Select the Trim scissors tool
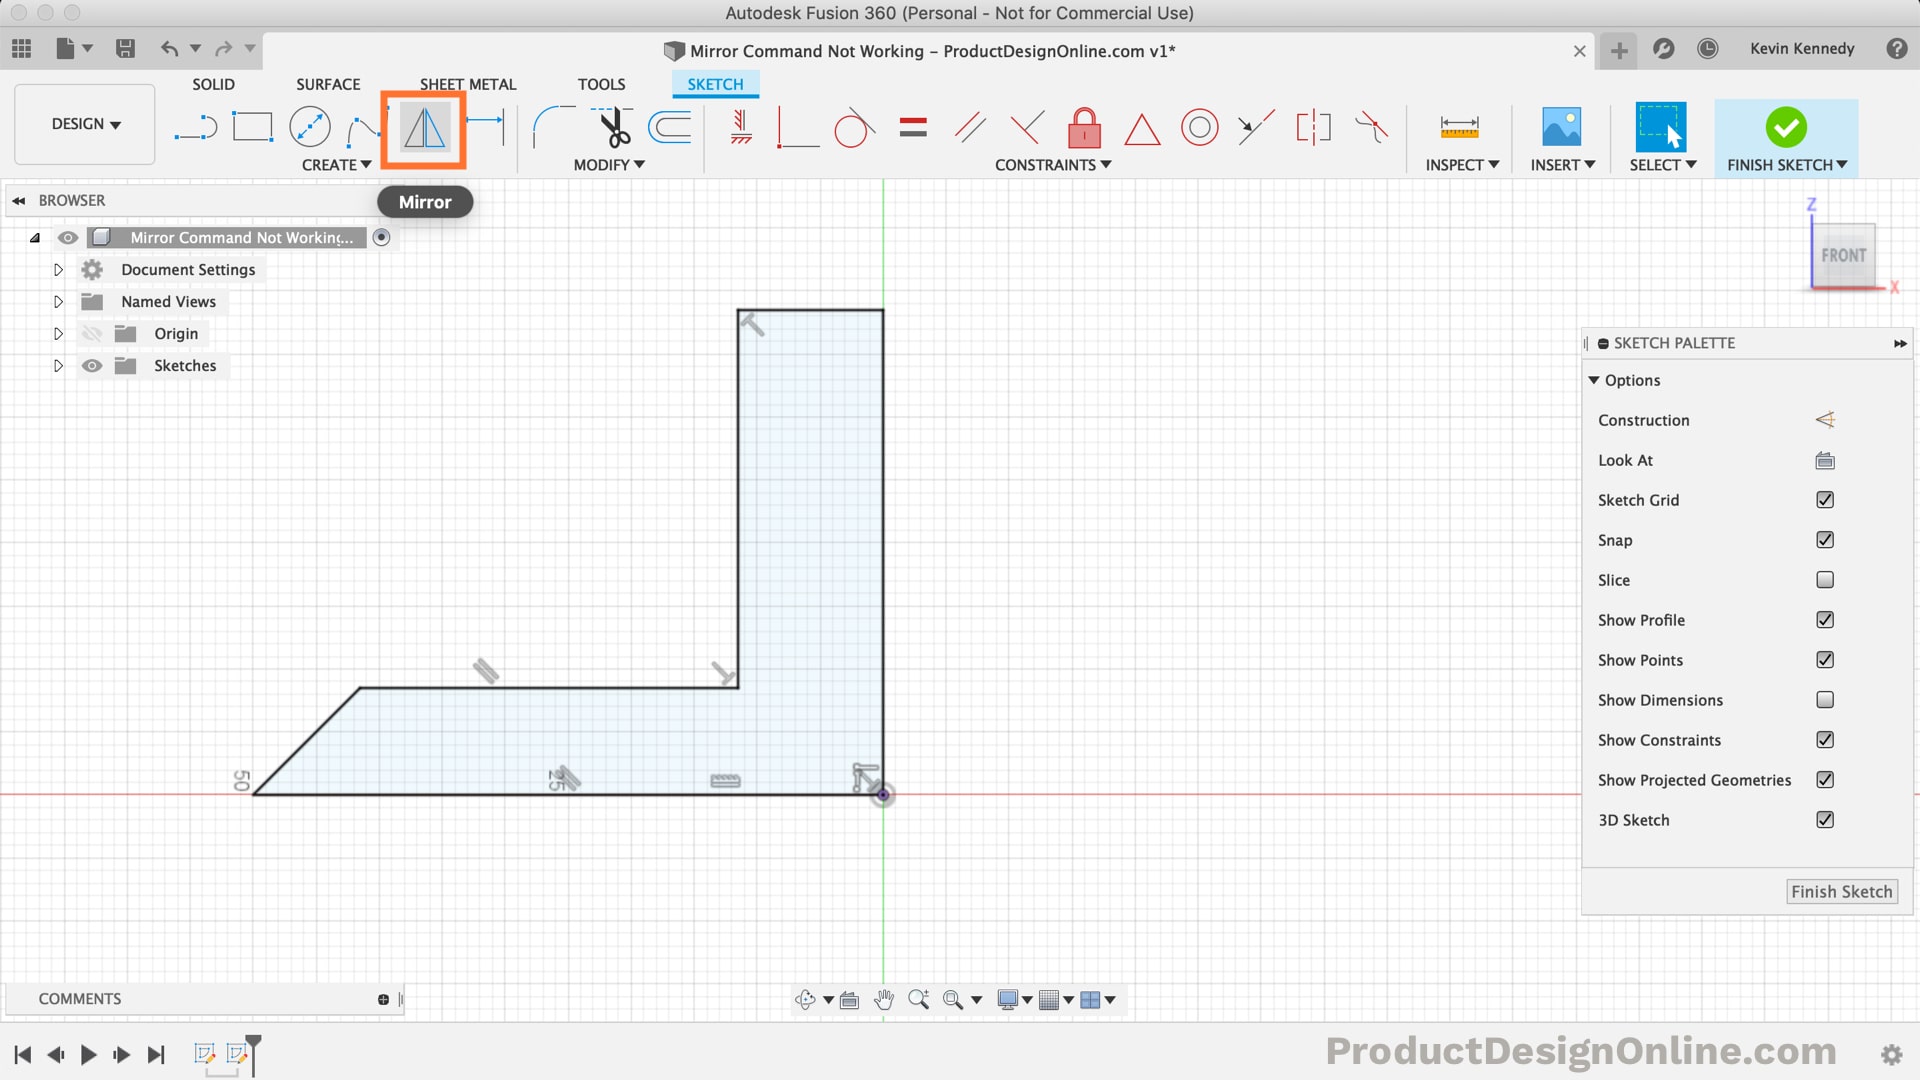The width and height of the screenshot is (1920, 1080). tap(613, 127)
